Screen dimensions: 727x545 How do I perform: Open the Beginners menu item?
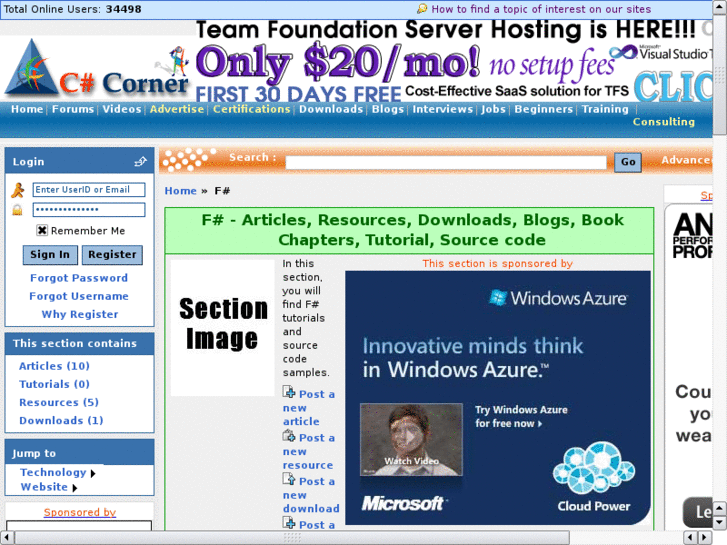point(544,109)
